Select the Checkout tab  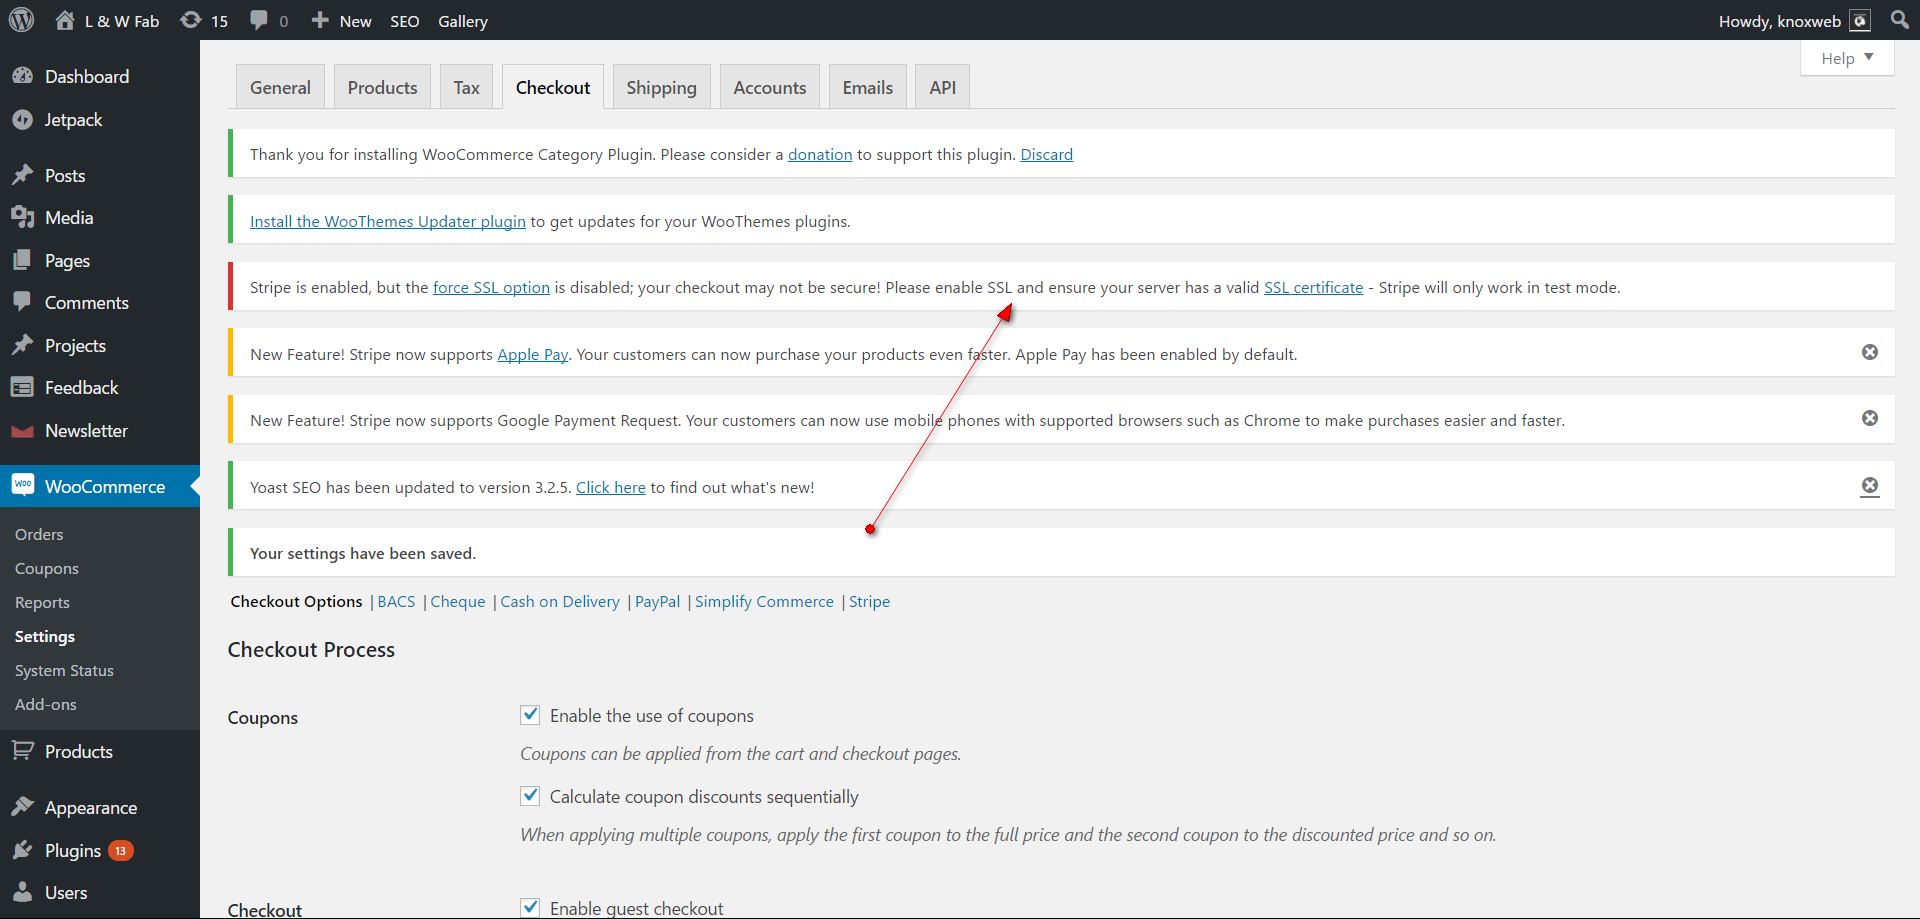pyautogui.click(x=553, y=87)
